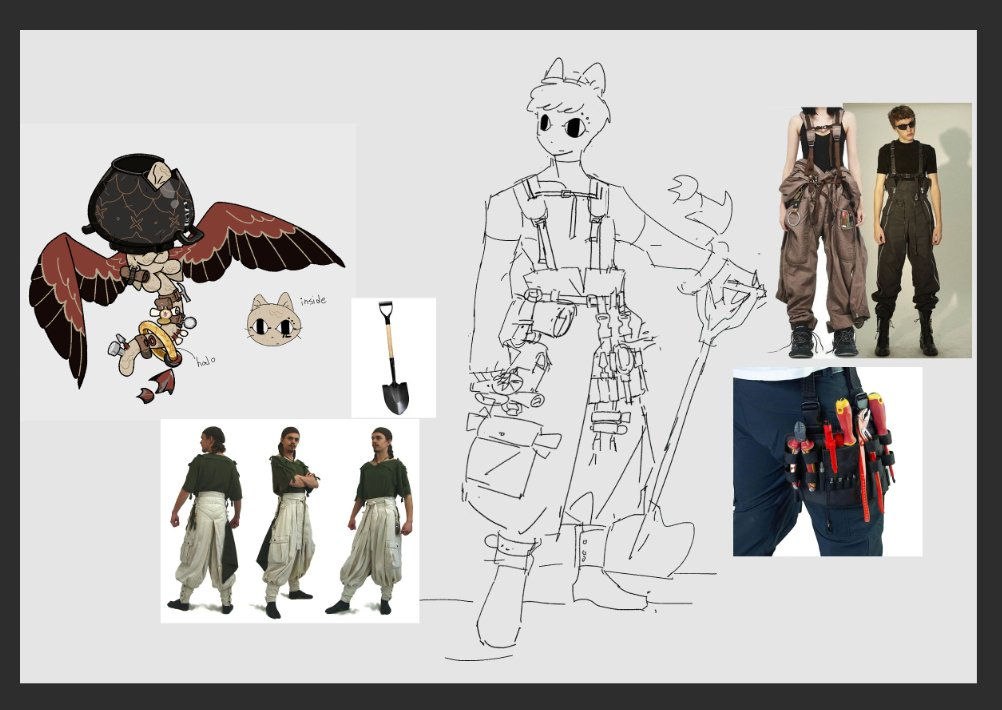Viewport: 1002px width, 710px height.
Task: Click the sketched wrench behind the arm
Action: 700,208
